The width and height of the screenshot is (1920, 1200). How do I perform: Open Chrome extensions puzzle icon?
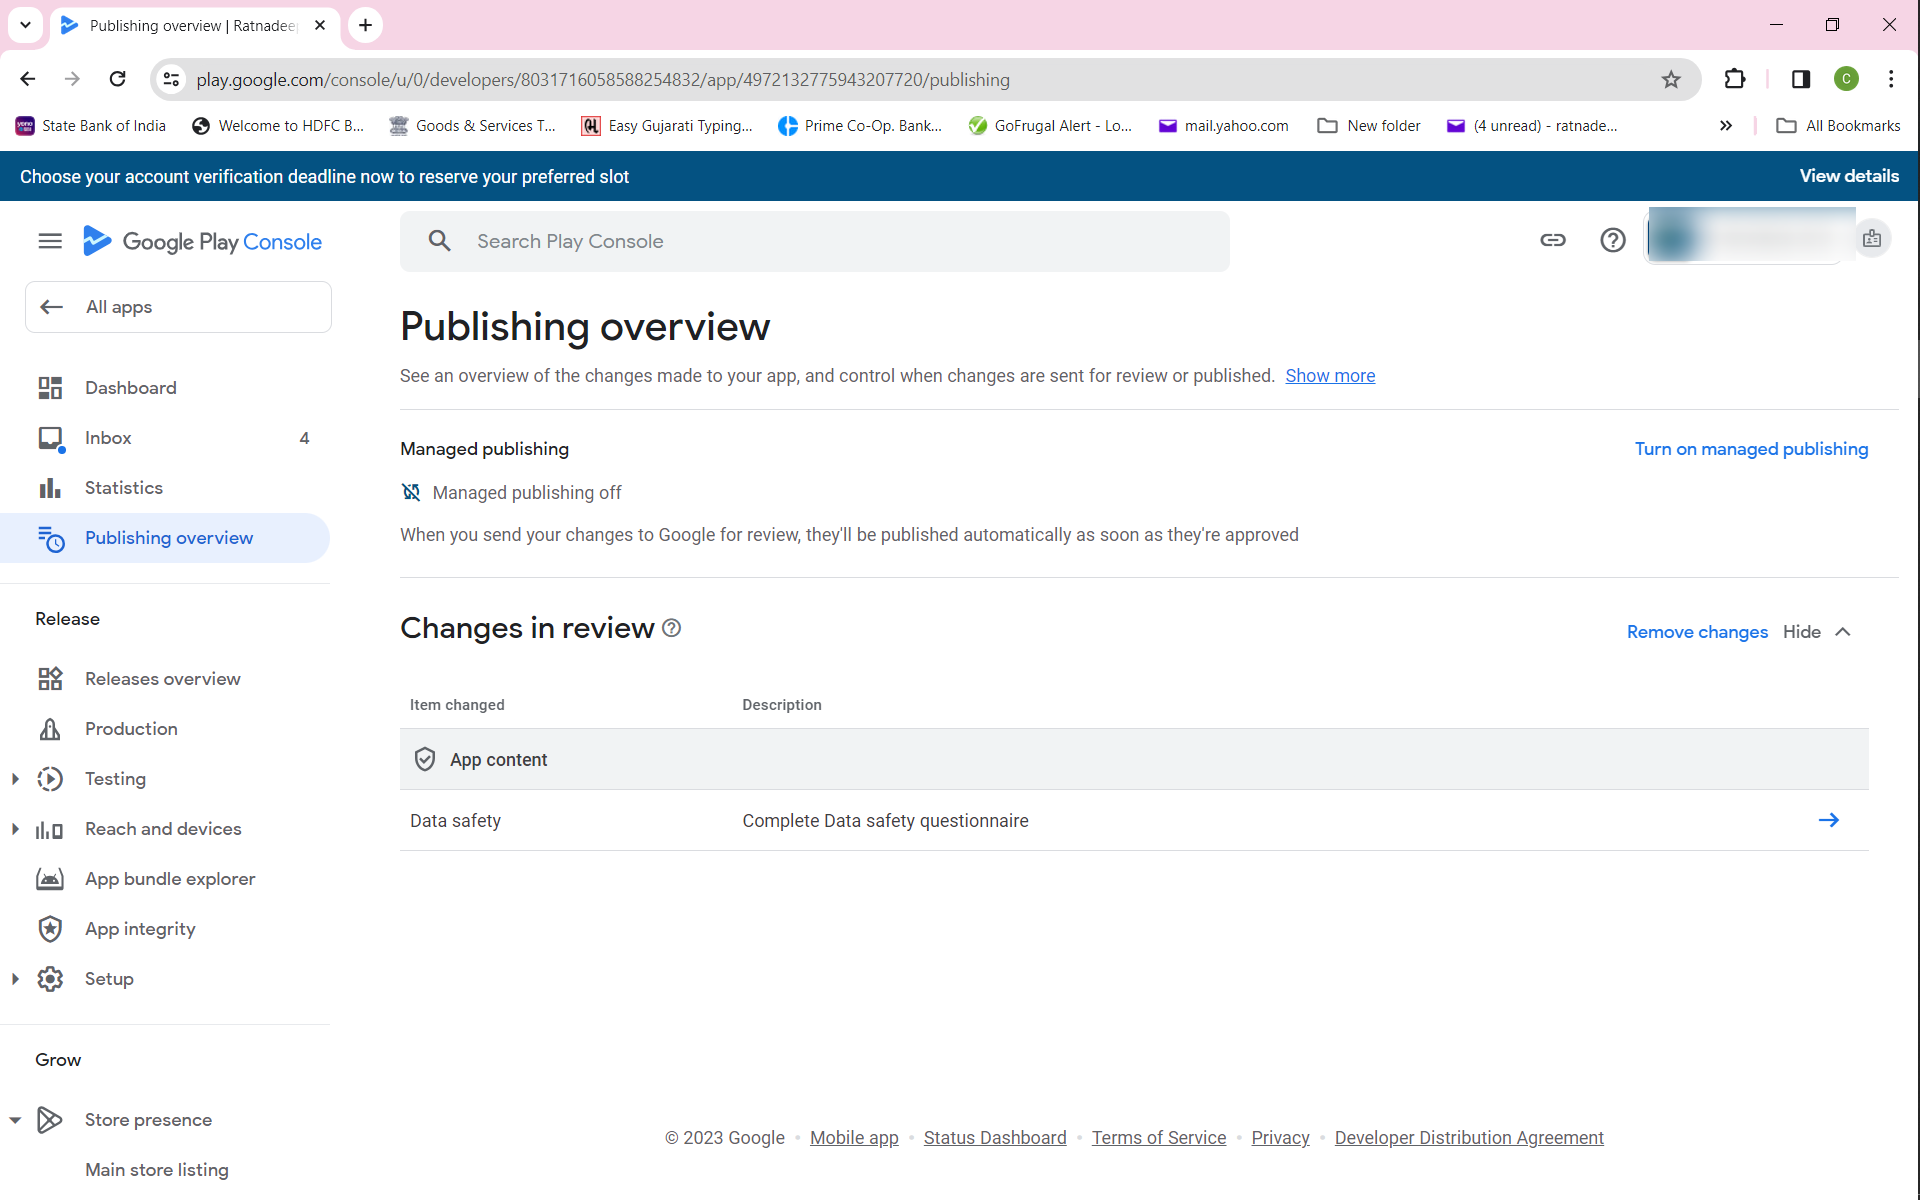[1735, 79]
